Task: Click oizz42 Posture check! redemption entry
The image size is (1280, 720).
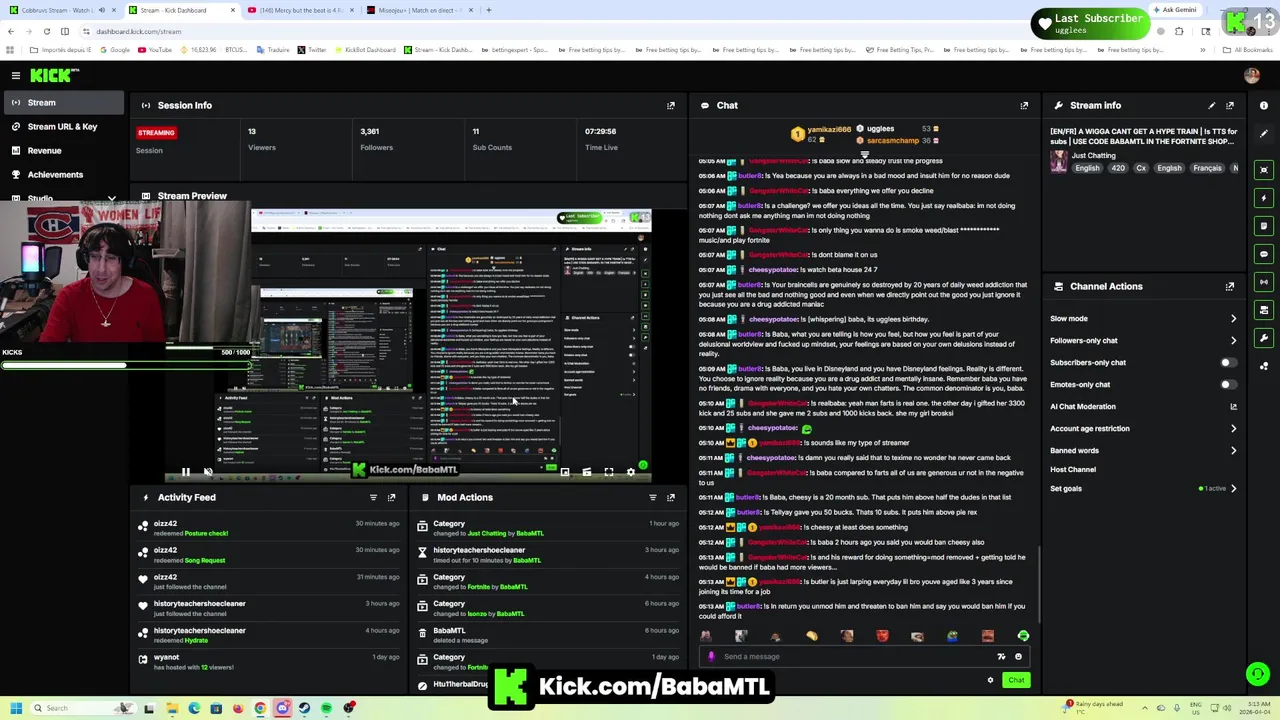Action: [x=270, y=528]
